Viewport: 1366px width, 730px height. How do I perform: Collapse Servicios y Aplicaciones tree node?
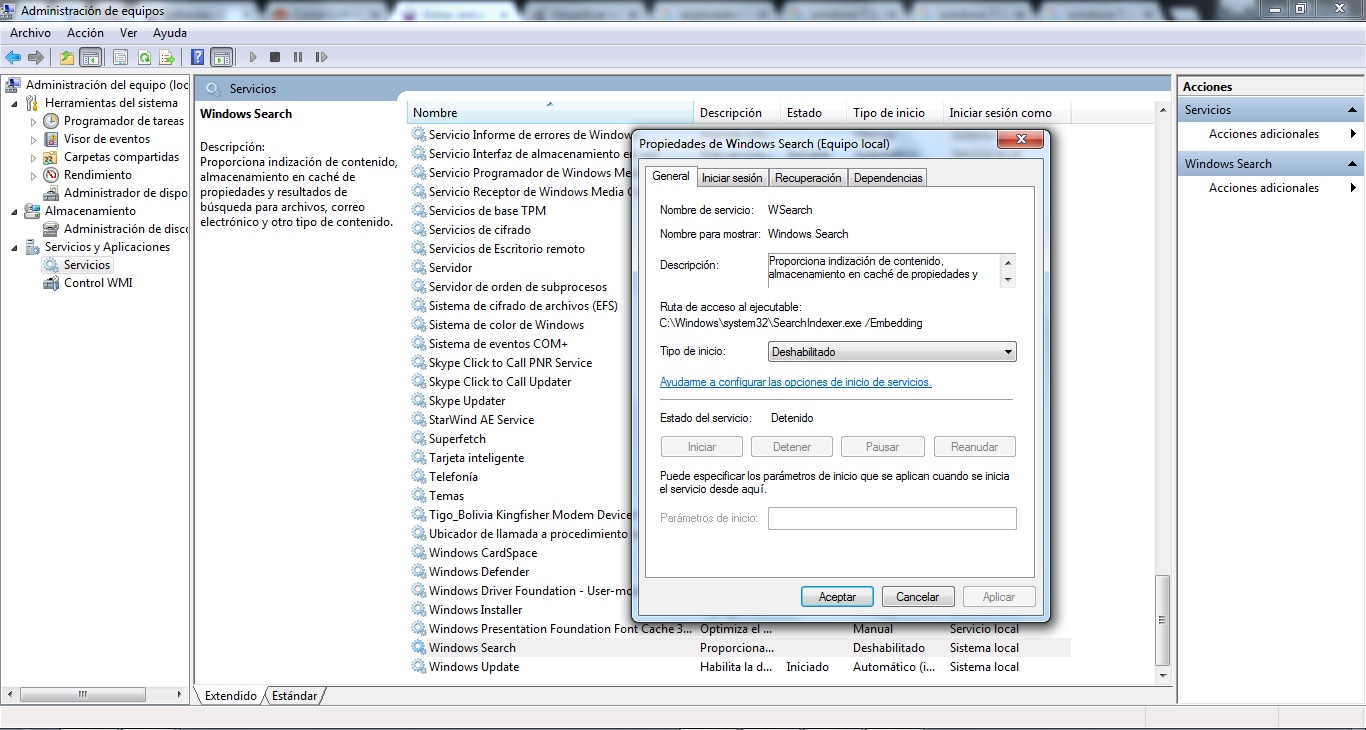click(14, 247)
